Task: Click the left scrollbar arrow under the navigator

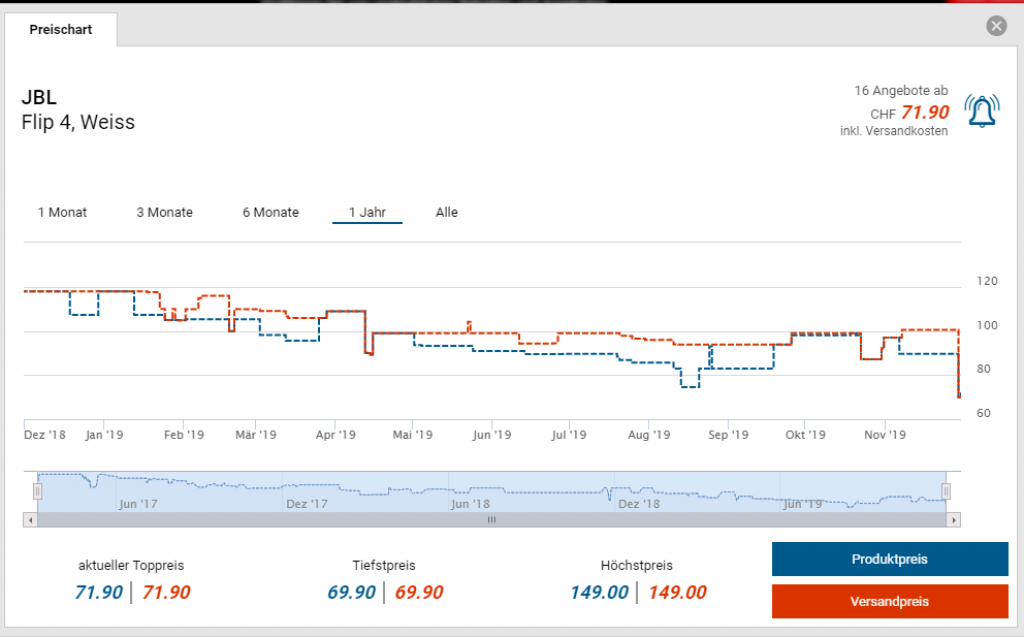Action: (x=29, y=520)
